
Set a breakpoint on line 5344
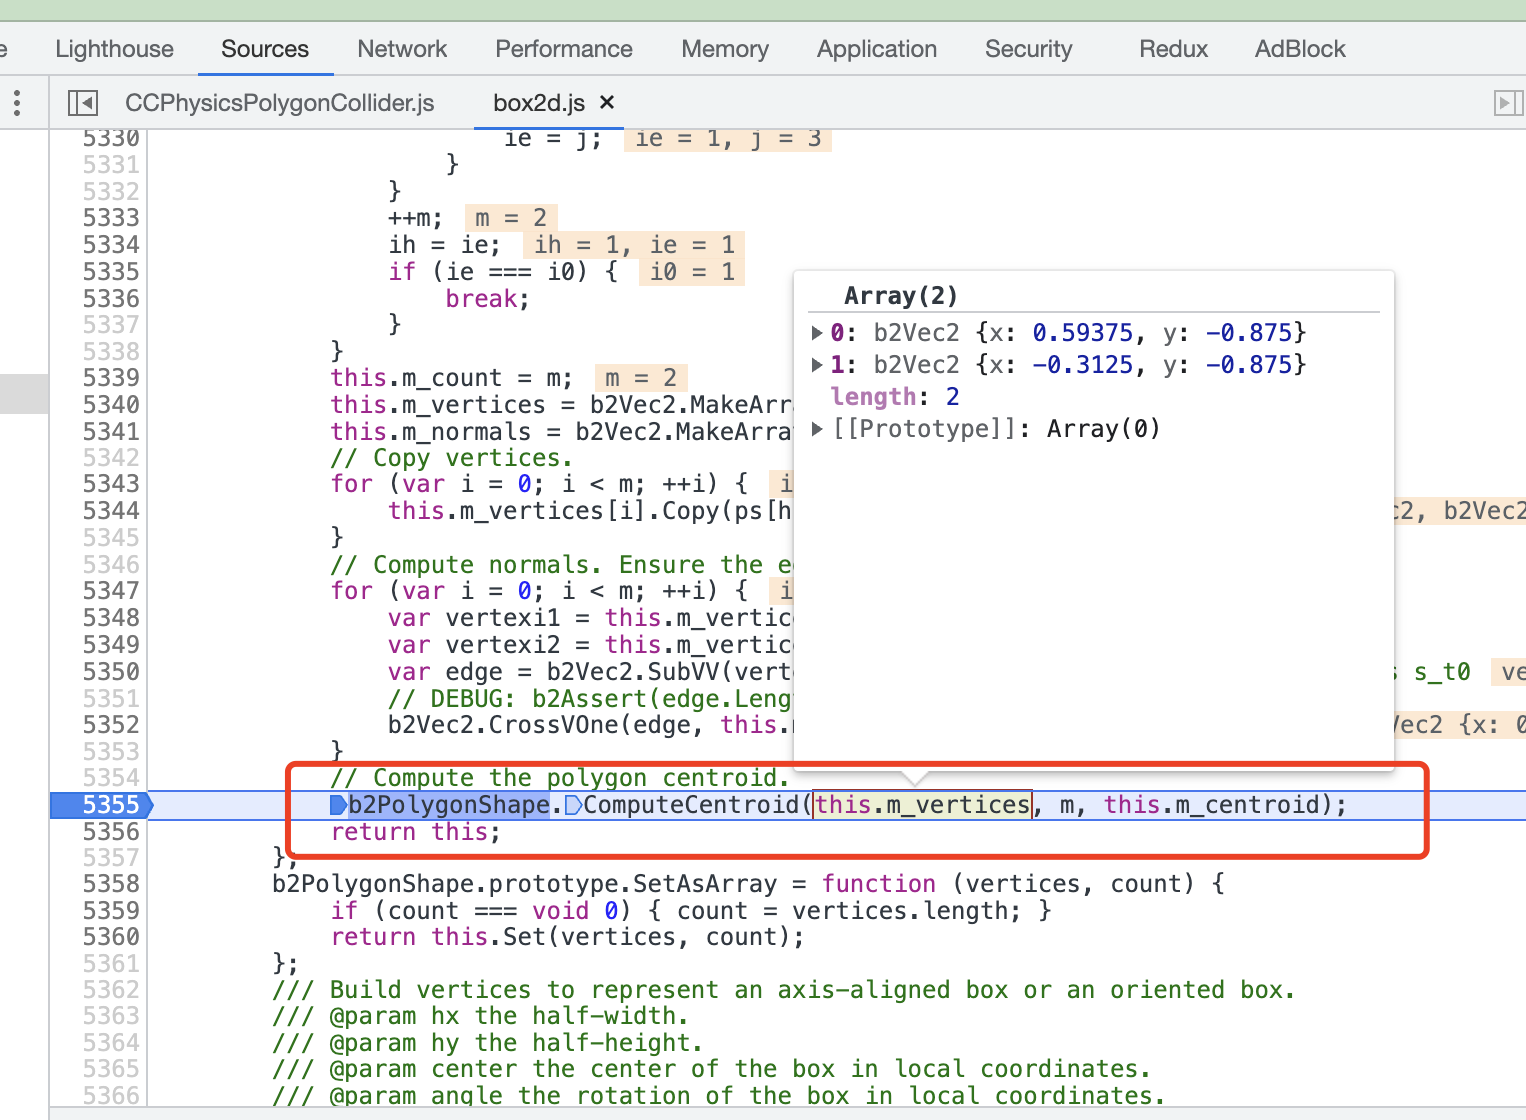point(110,511)
